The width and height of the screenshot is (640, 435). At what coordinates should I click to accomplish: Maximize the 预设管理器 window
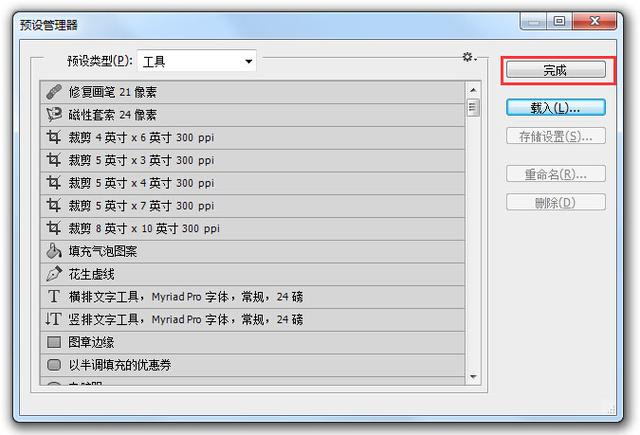559,21
